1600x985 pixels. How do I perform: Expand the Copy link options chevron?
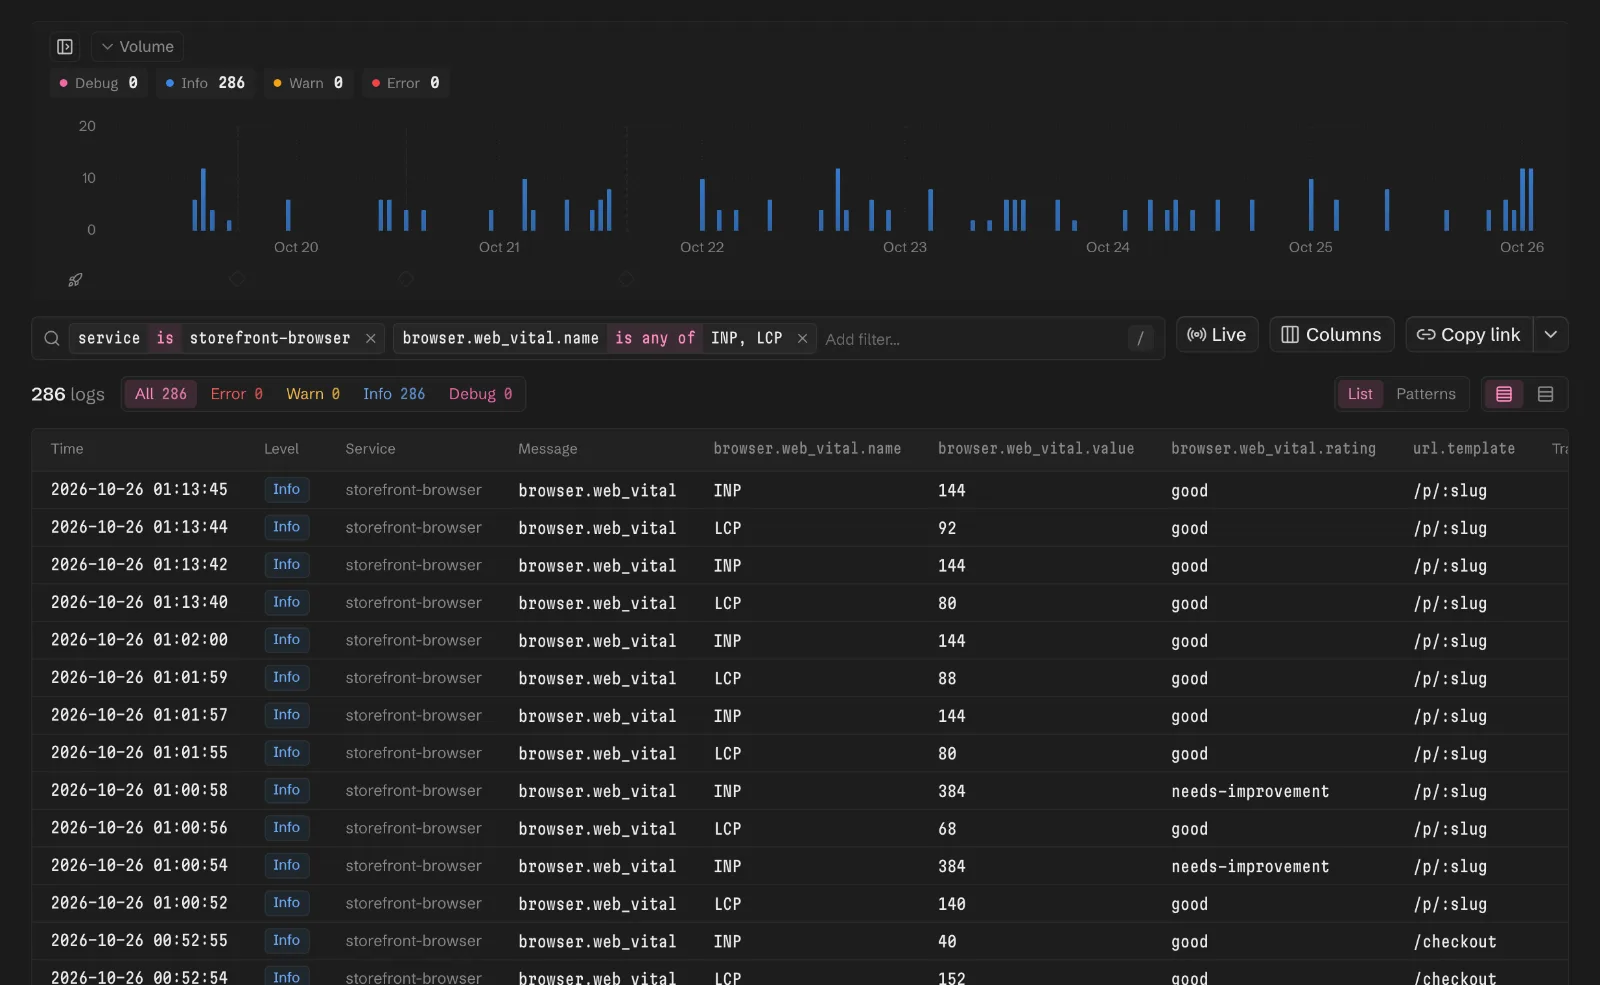tap(1551, 335)
